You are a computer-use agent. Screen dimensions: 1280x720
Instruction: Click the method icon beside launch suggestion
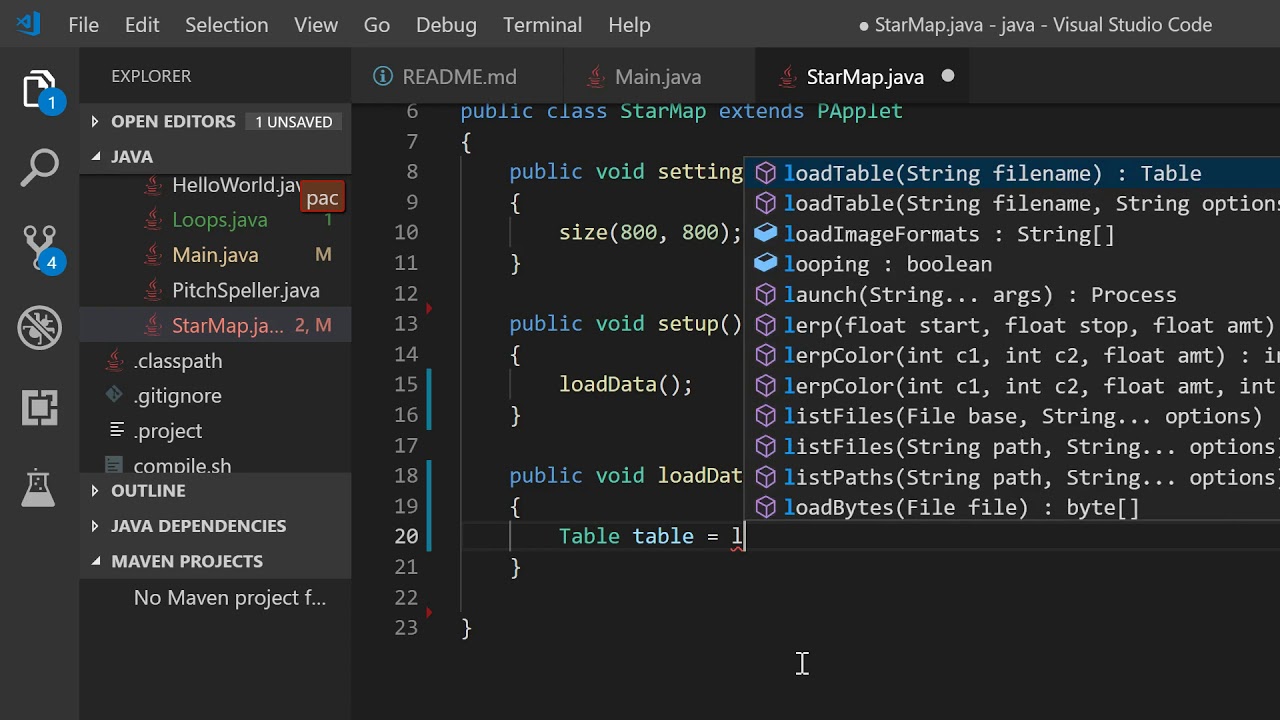tap(766, 295)
